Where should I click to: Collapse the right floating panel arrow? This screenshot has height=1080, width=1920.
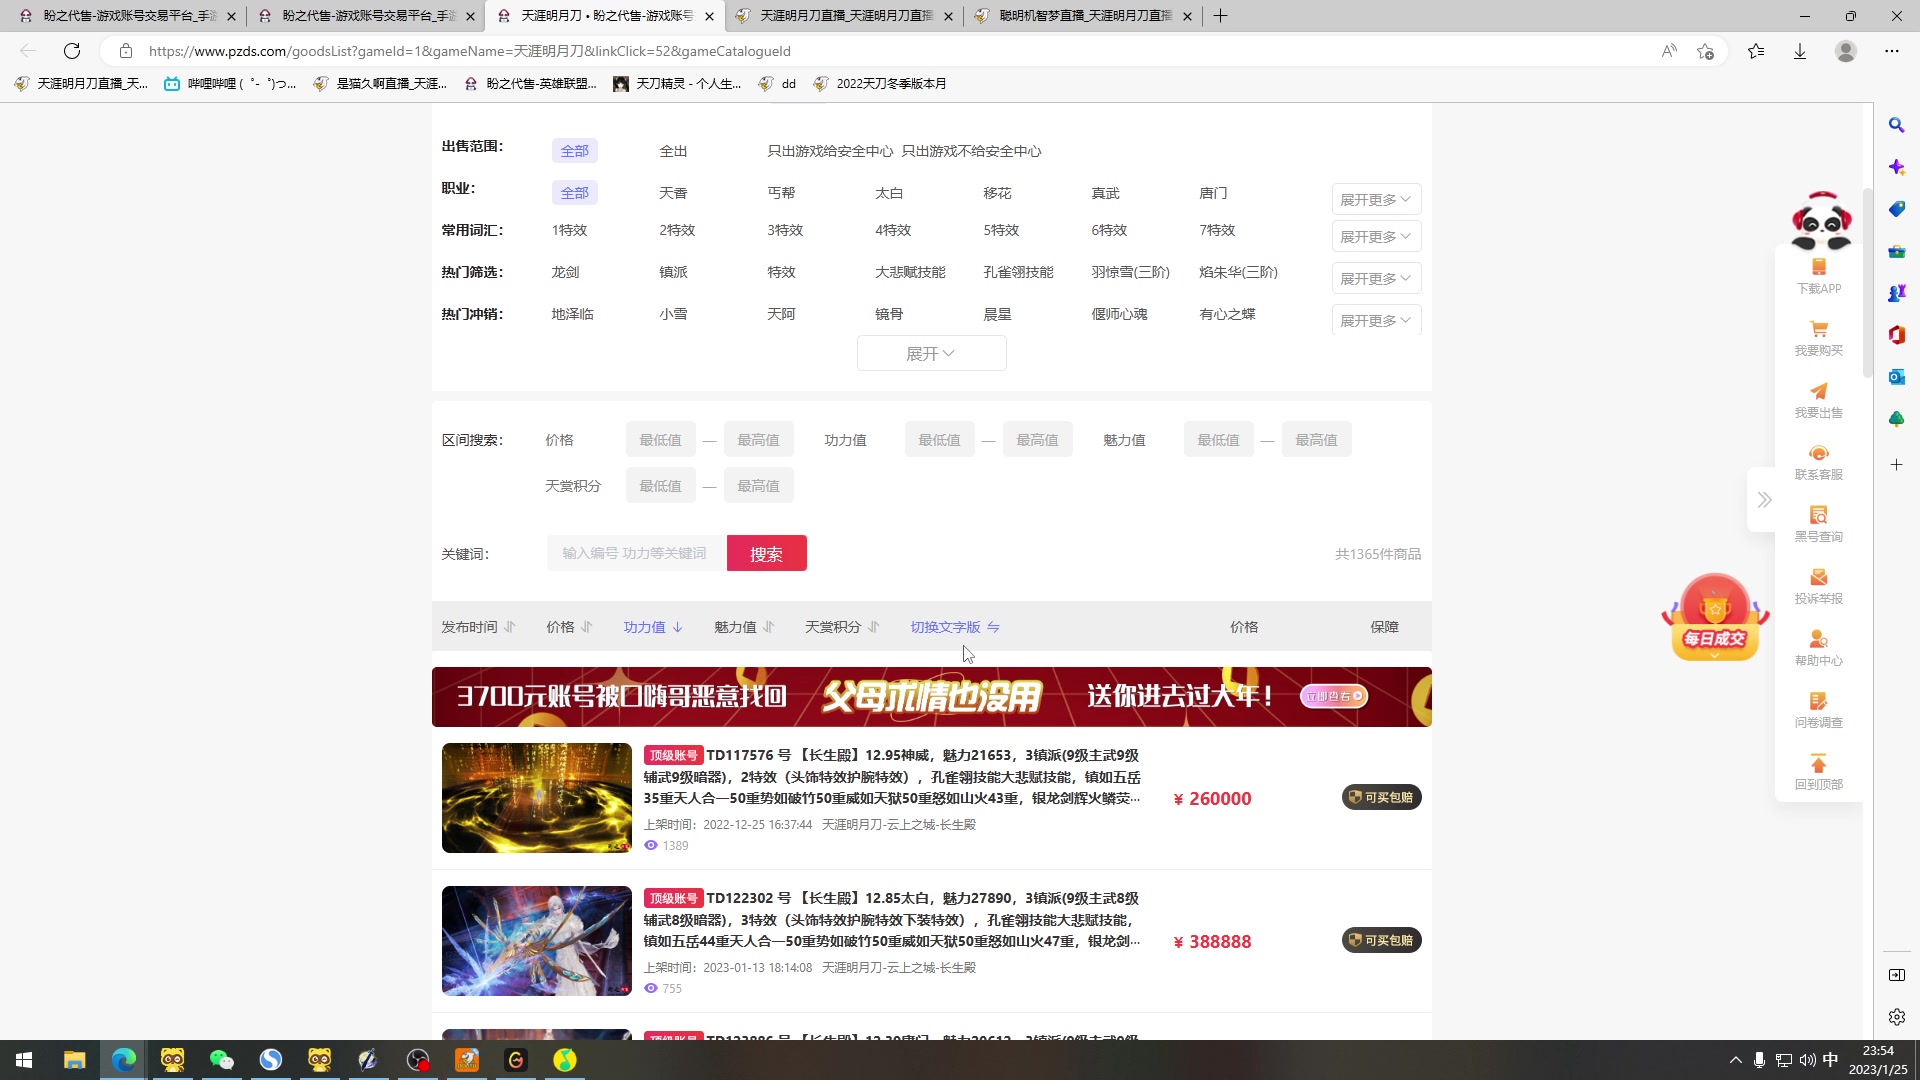coord(1764,500)
